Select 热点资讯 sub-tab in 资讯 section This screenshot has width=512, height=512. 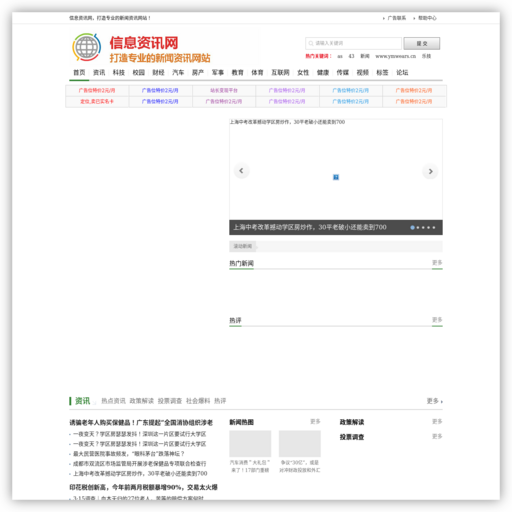(113, 401)
